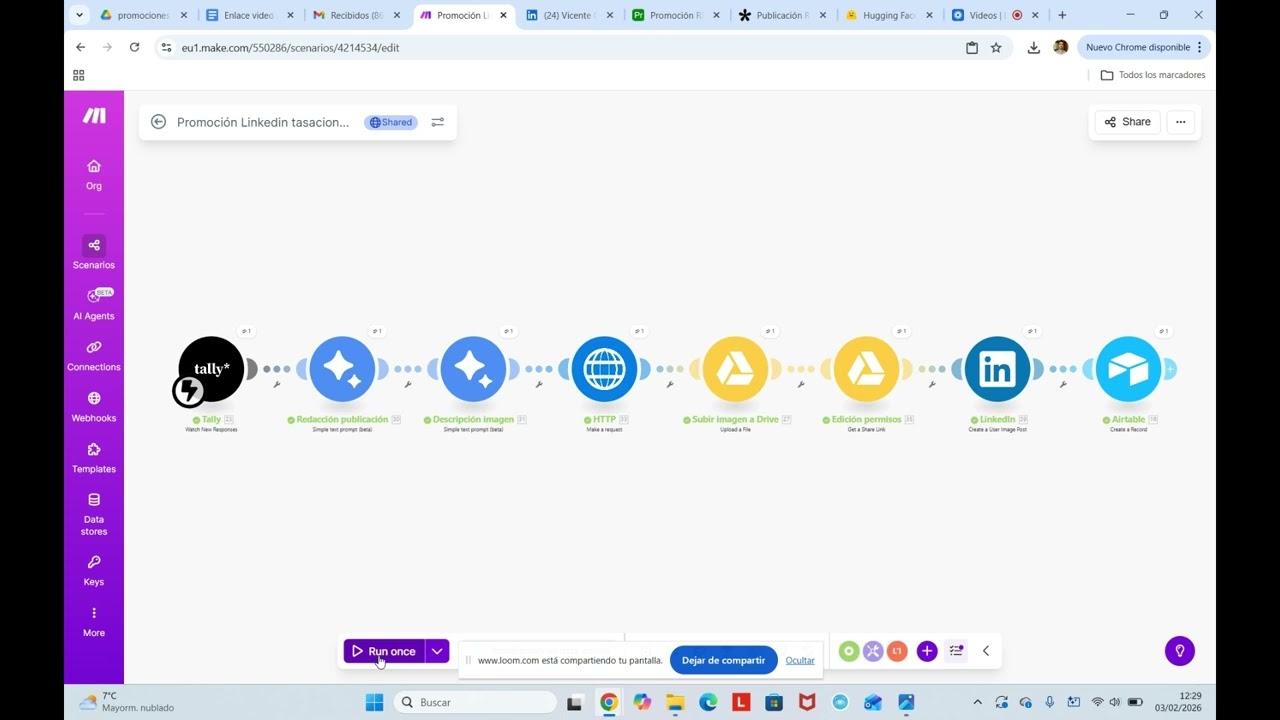Bookmark this page with star icon
Viewport: 1280px width, 720px height.
tap(996, 47)
